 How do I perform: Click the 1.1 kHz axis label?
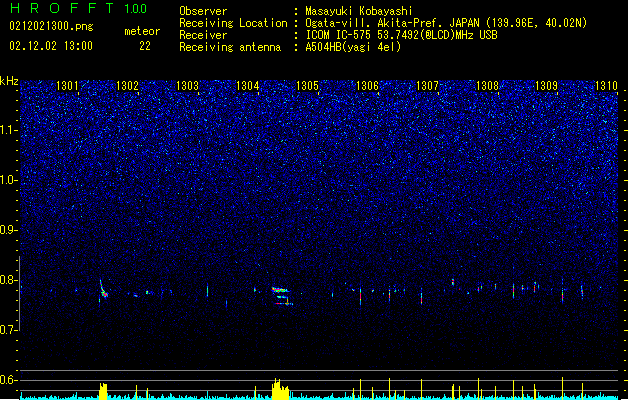pos(9,130)
